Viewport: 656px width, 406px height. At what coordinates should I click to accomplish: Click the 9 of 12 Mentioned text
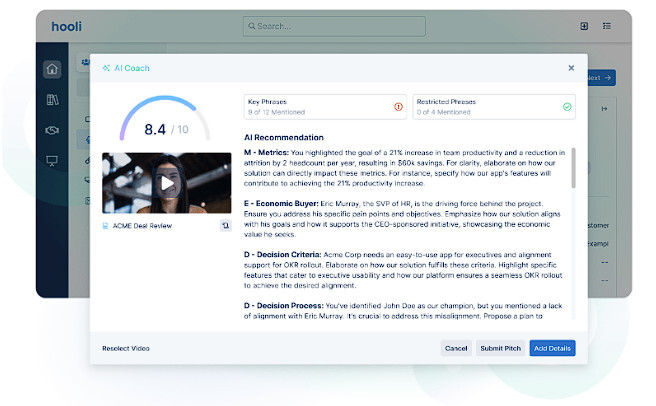(276, 112)
